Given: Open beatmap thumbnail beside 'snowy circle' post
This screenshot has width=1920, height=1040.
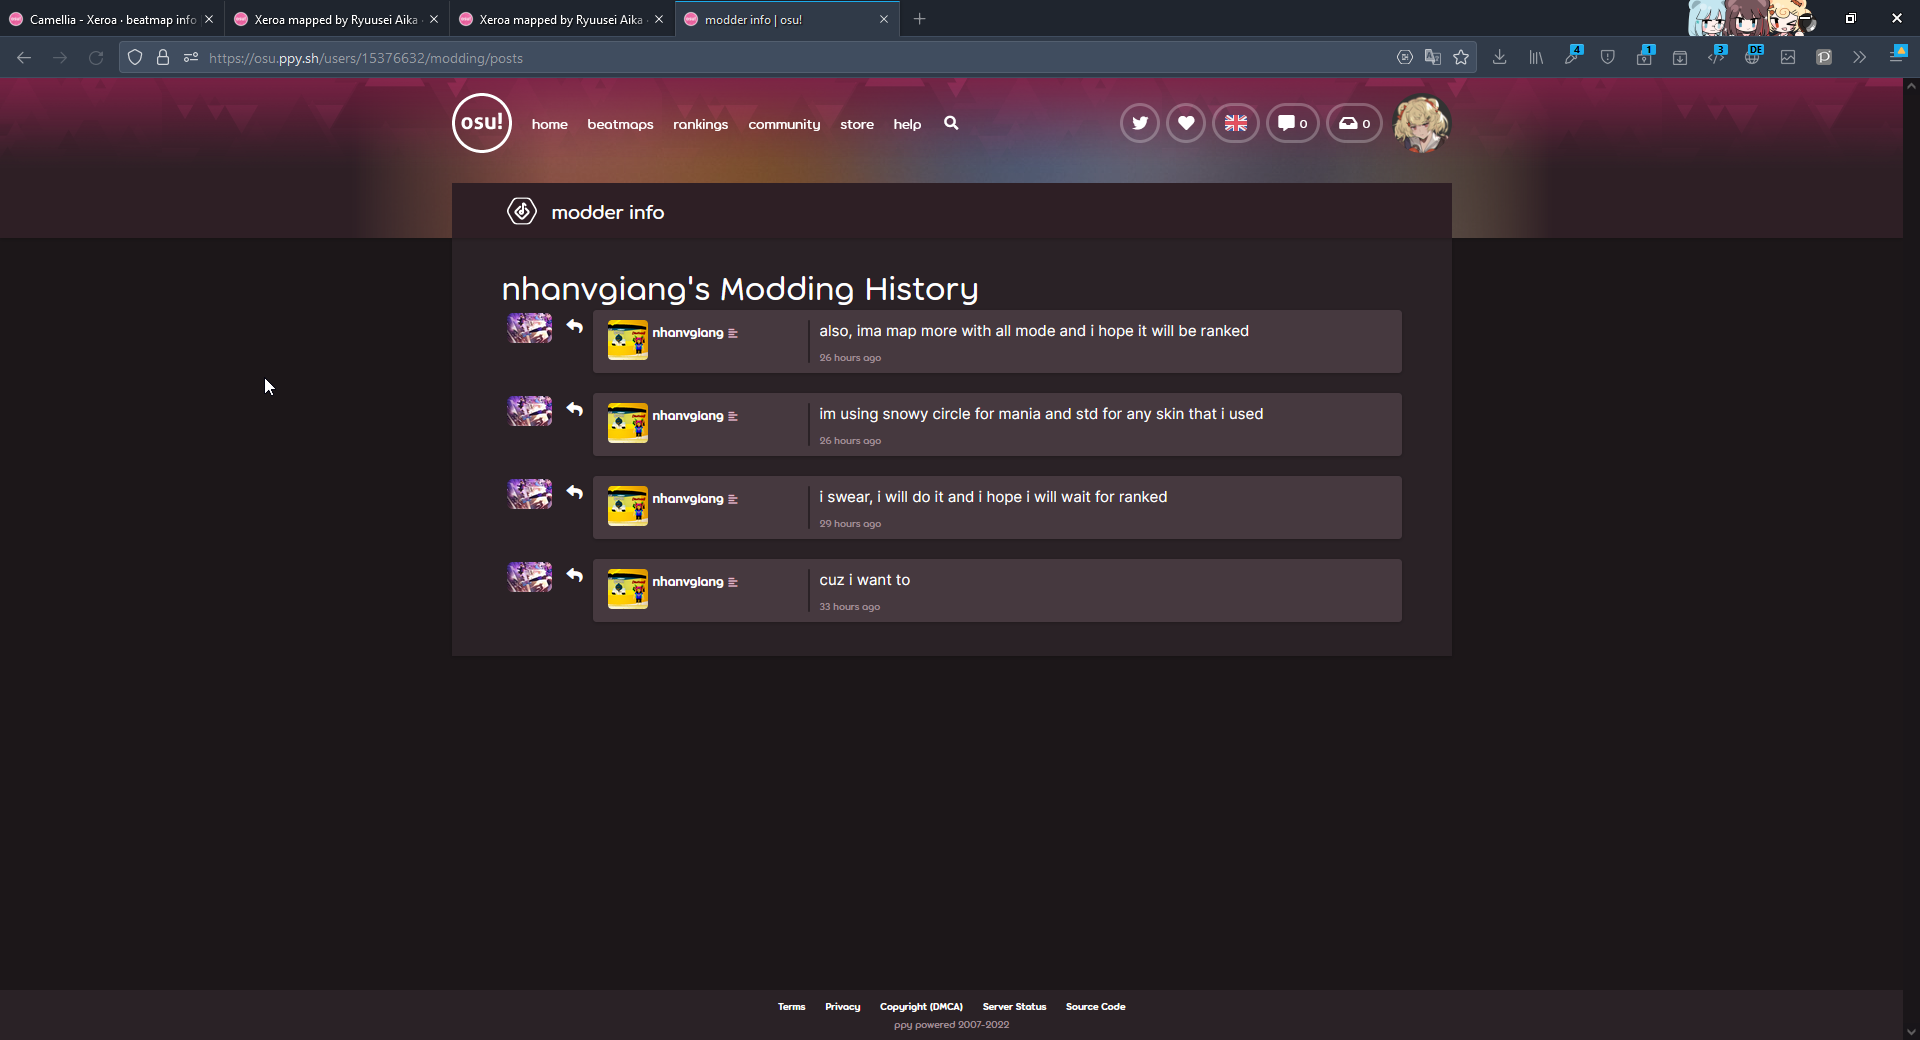Looking at the screenshot, I should click(529, 410).
